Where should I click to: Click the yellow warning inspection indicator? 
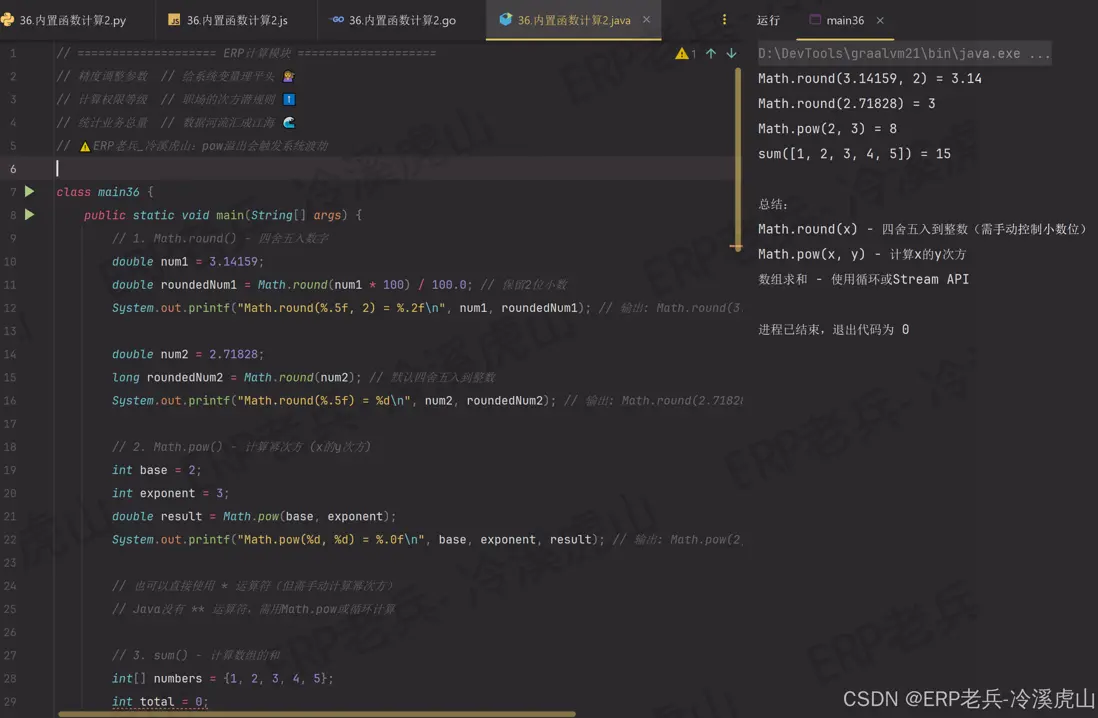[x=685, y=53]
